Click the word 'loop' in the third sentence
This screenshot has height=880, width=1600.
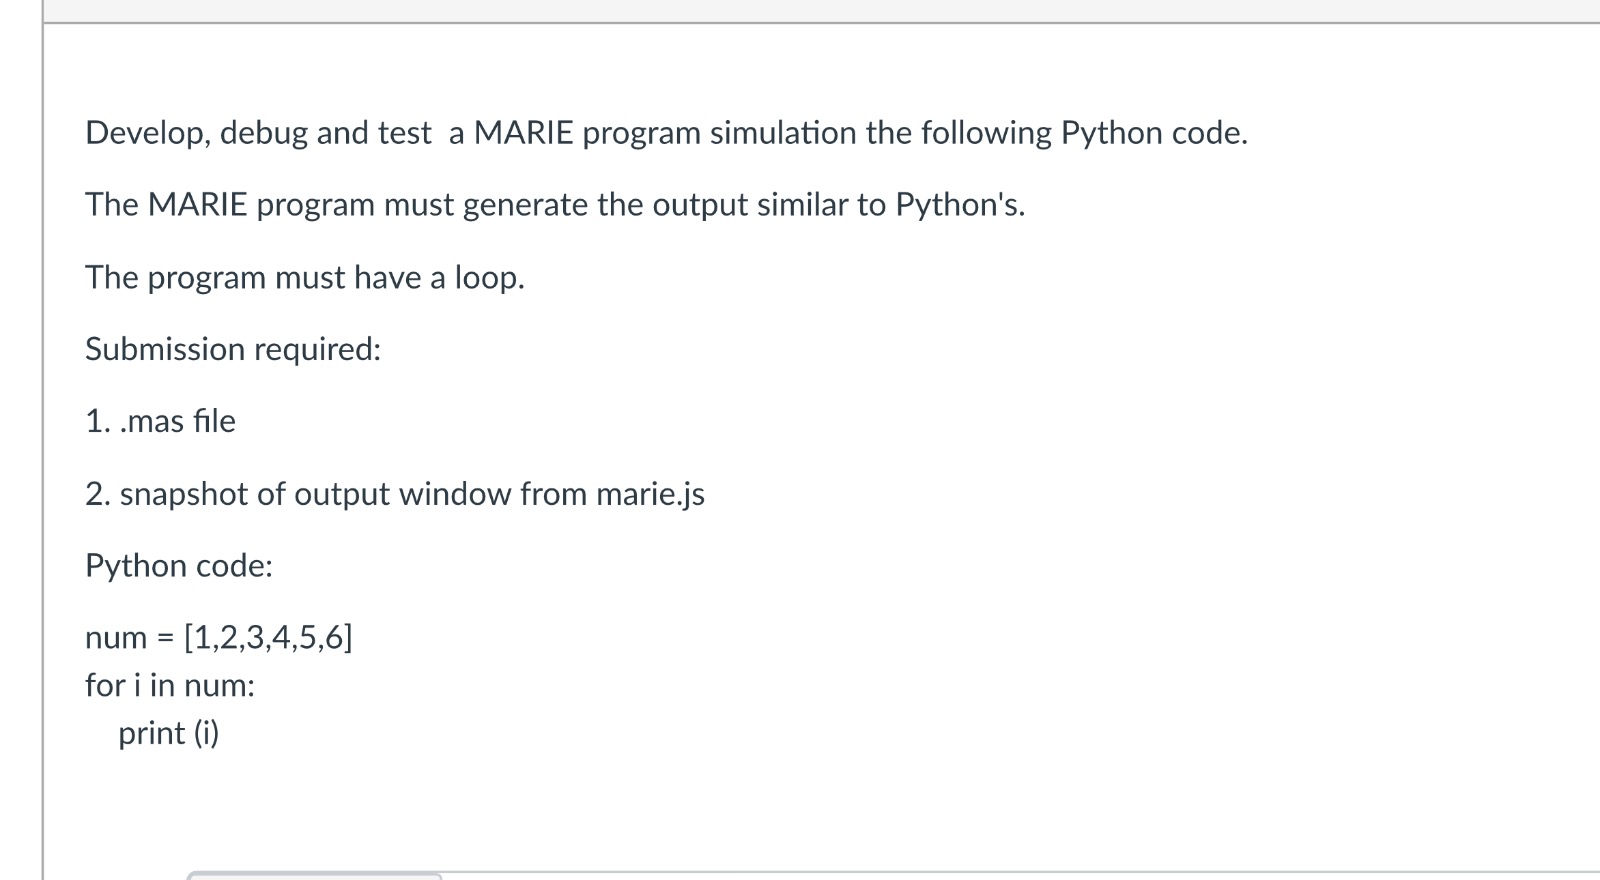[486, 277]
